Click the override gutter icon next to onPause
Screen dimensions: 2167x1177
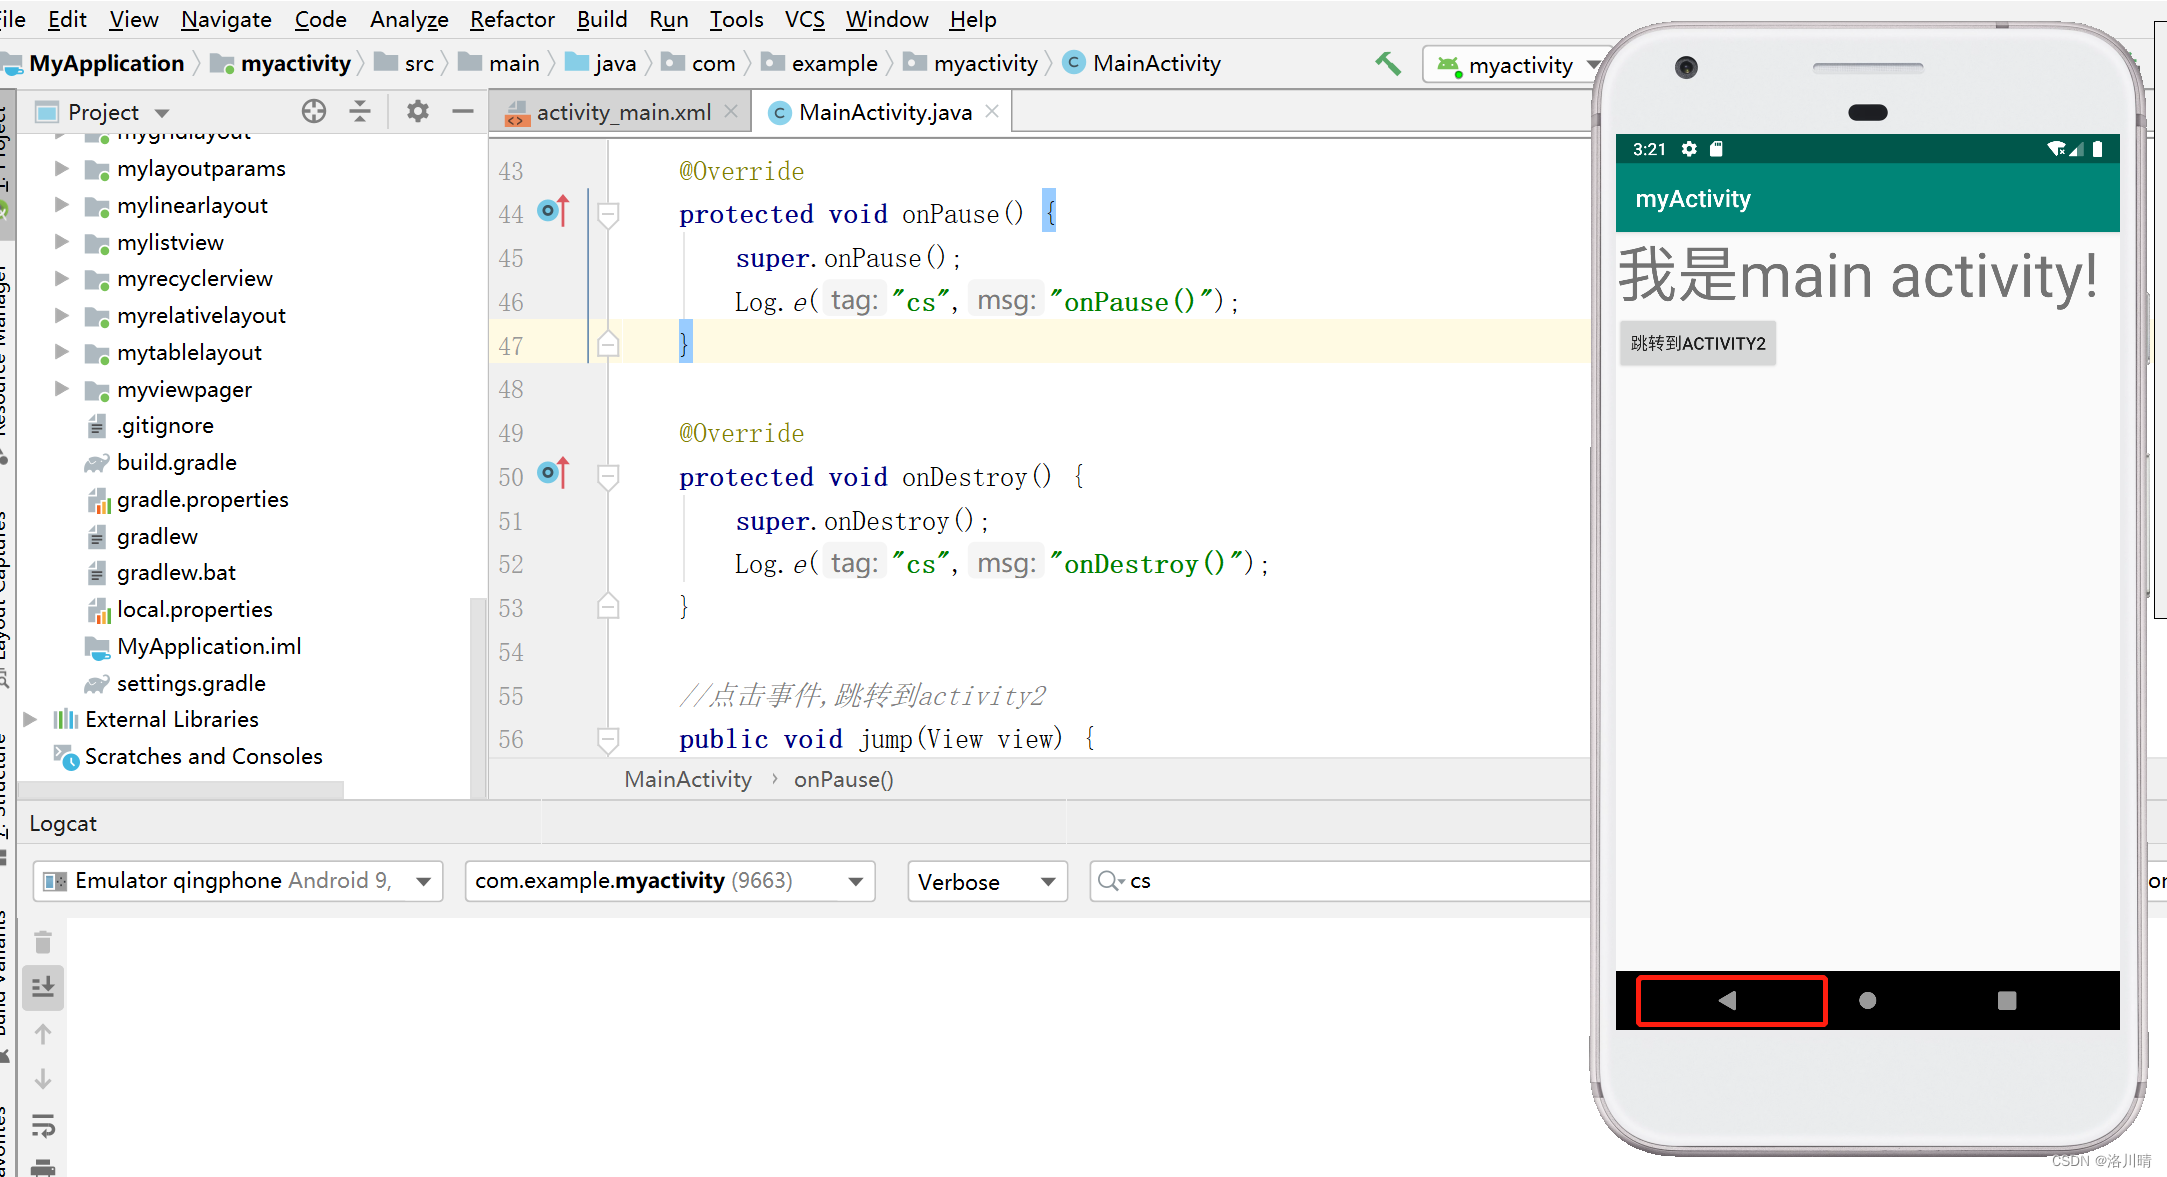(552, 211)
